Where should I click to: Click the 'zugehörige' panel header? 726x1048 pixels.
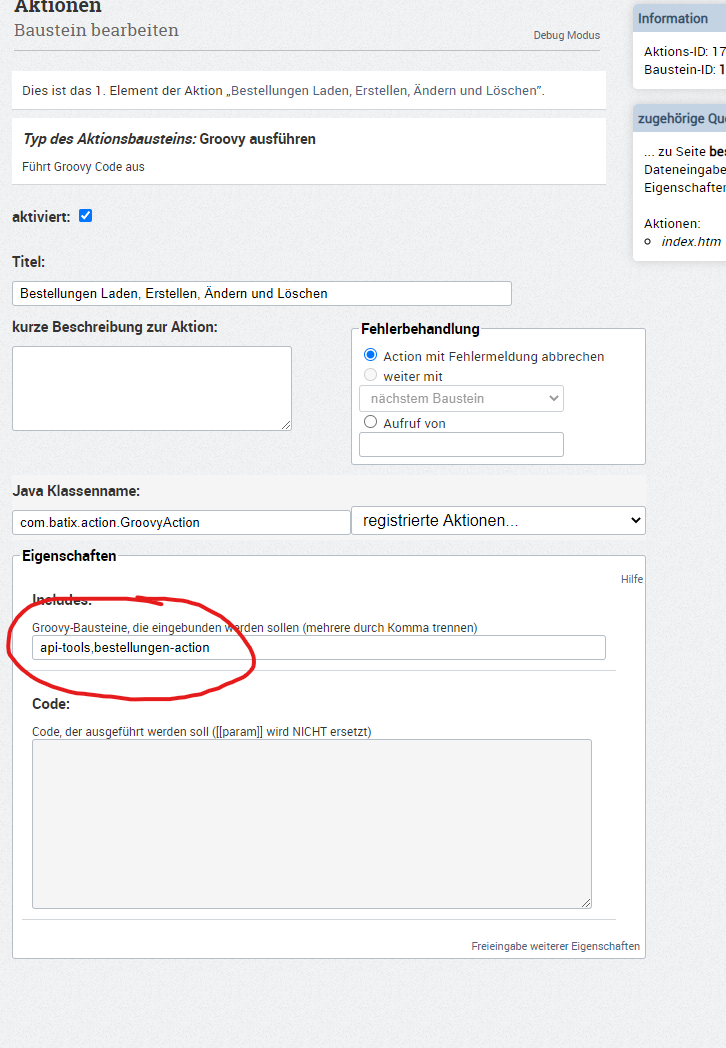[x=679, y=118]
